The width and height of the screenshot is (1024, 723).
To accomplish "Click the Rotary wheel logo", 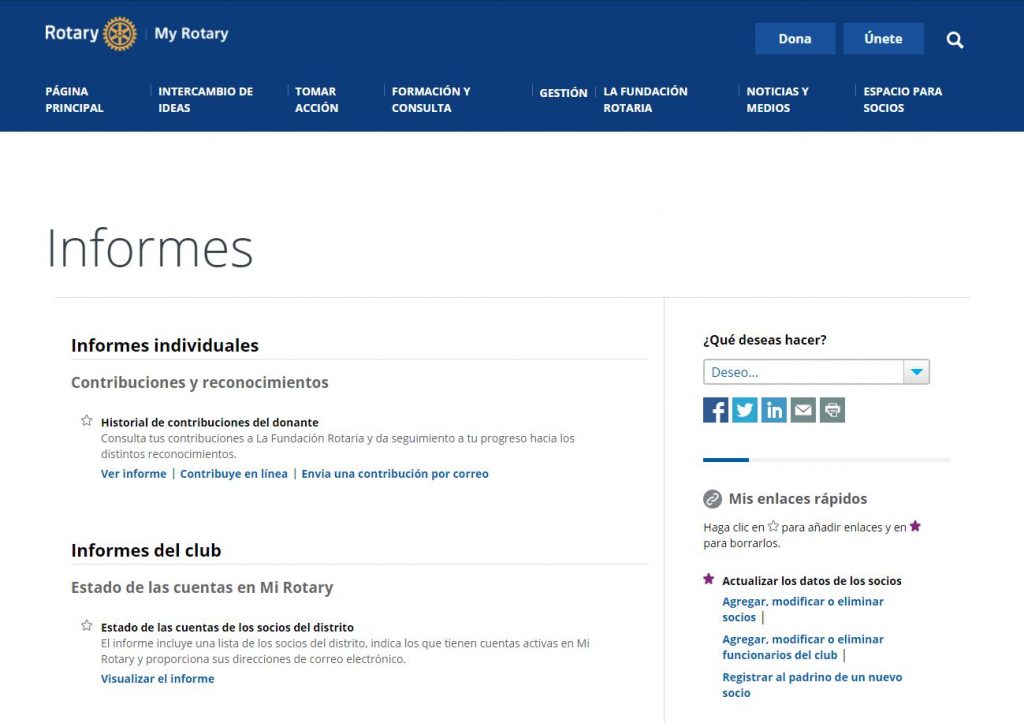I will (x=119, y=34).
